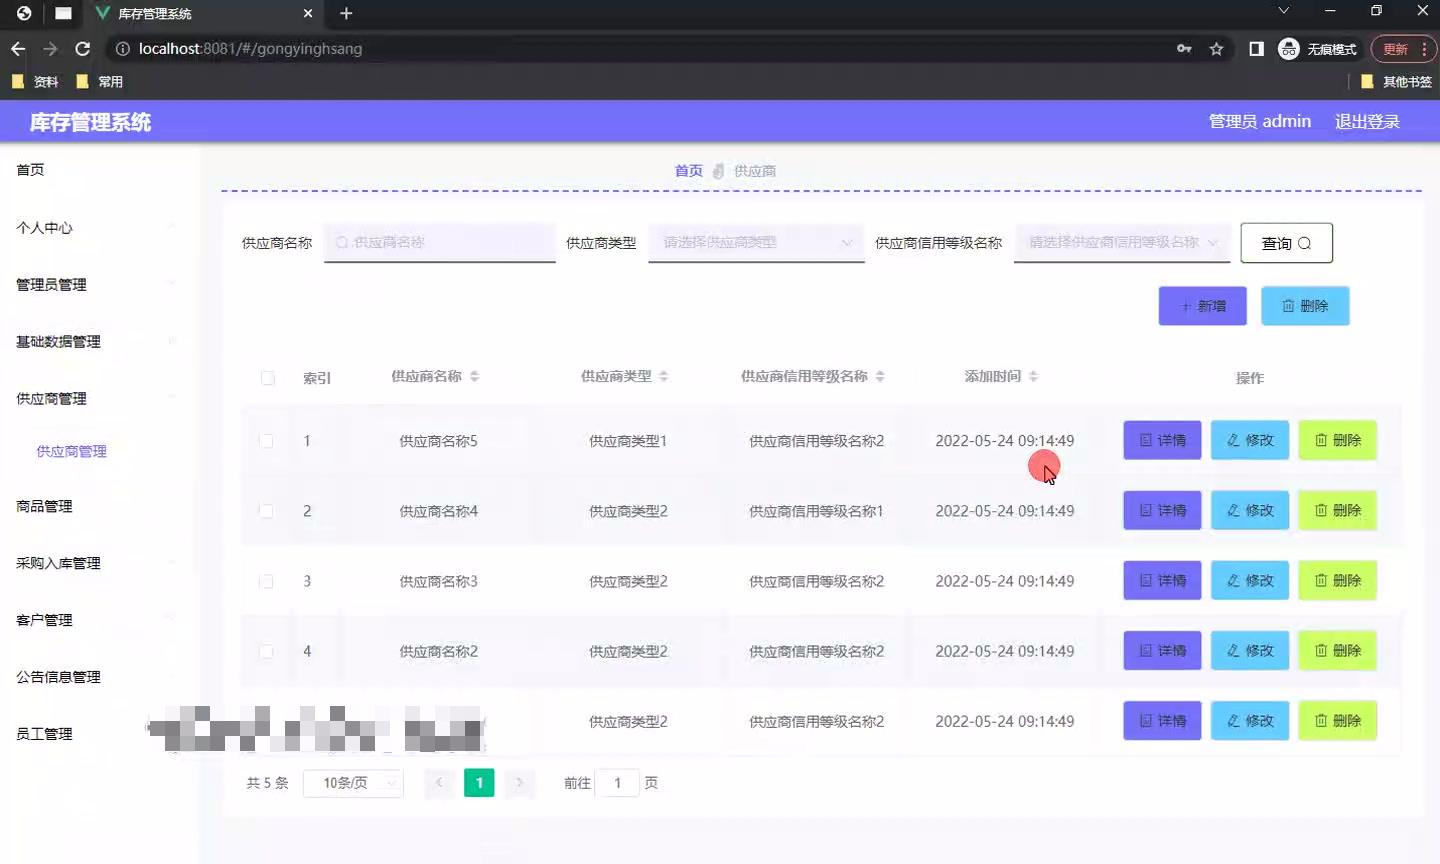Check the row for 供应商名称4
Viewport: 1440px width, 864px height.
pos(266,511)
